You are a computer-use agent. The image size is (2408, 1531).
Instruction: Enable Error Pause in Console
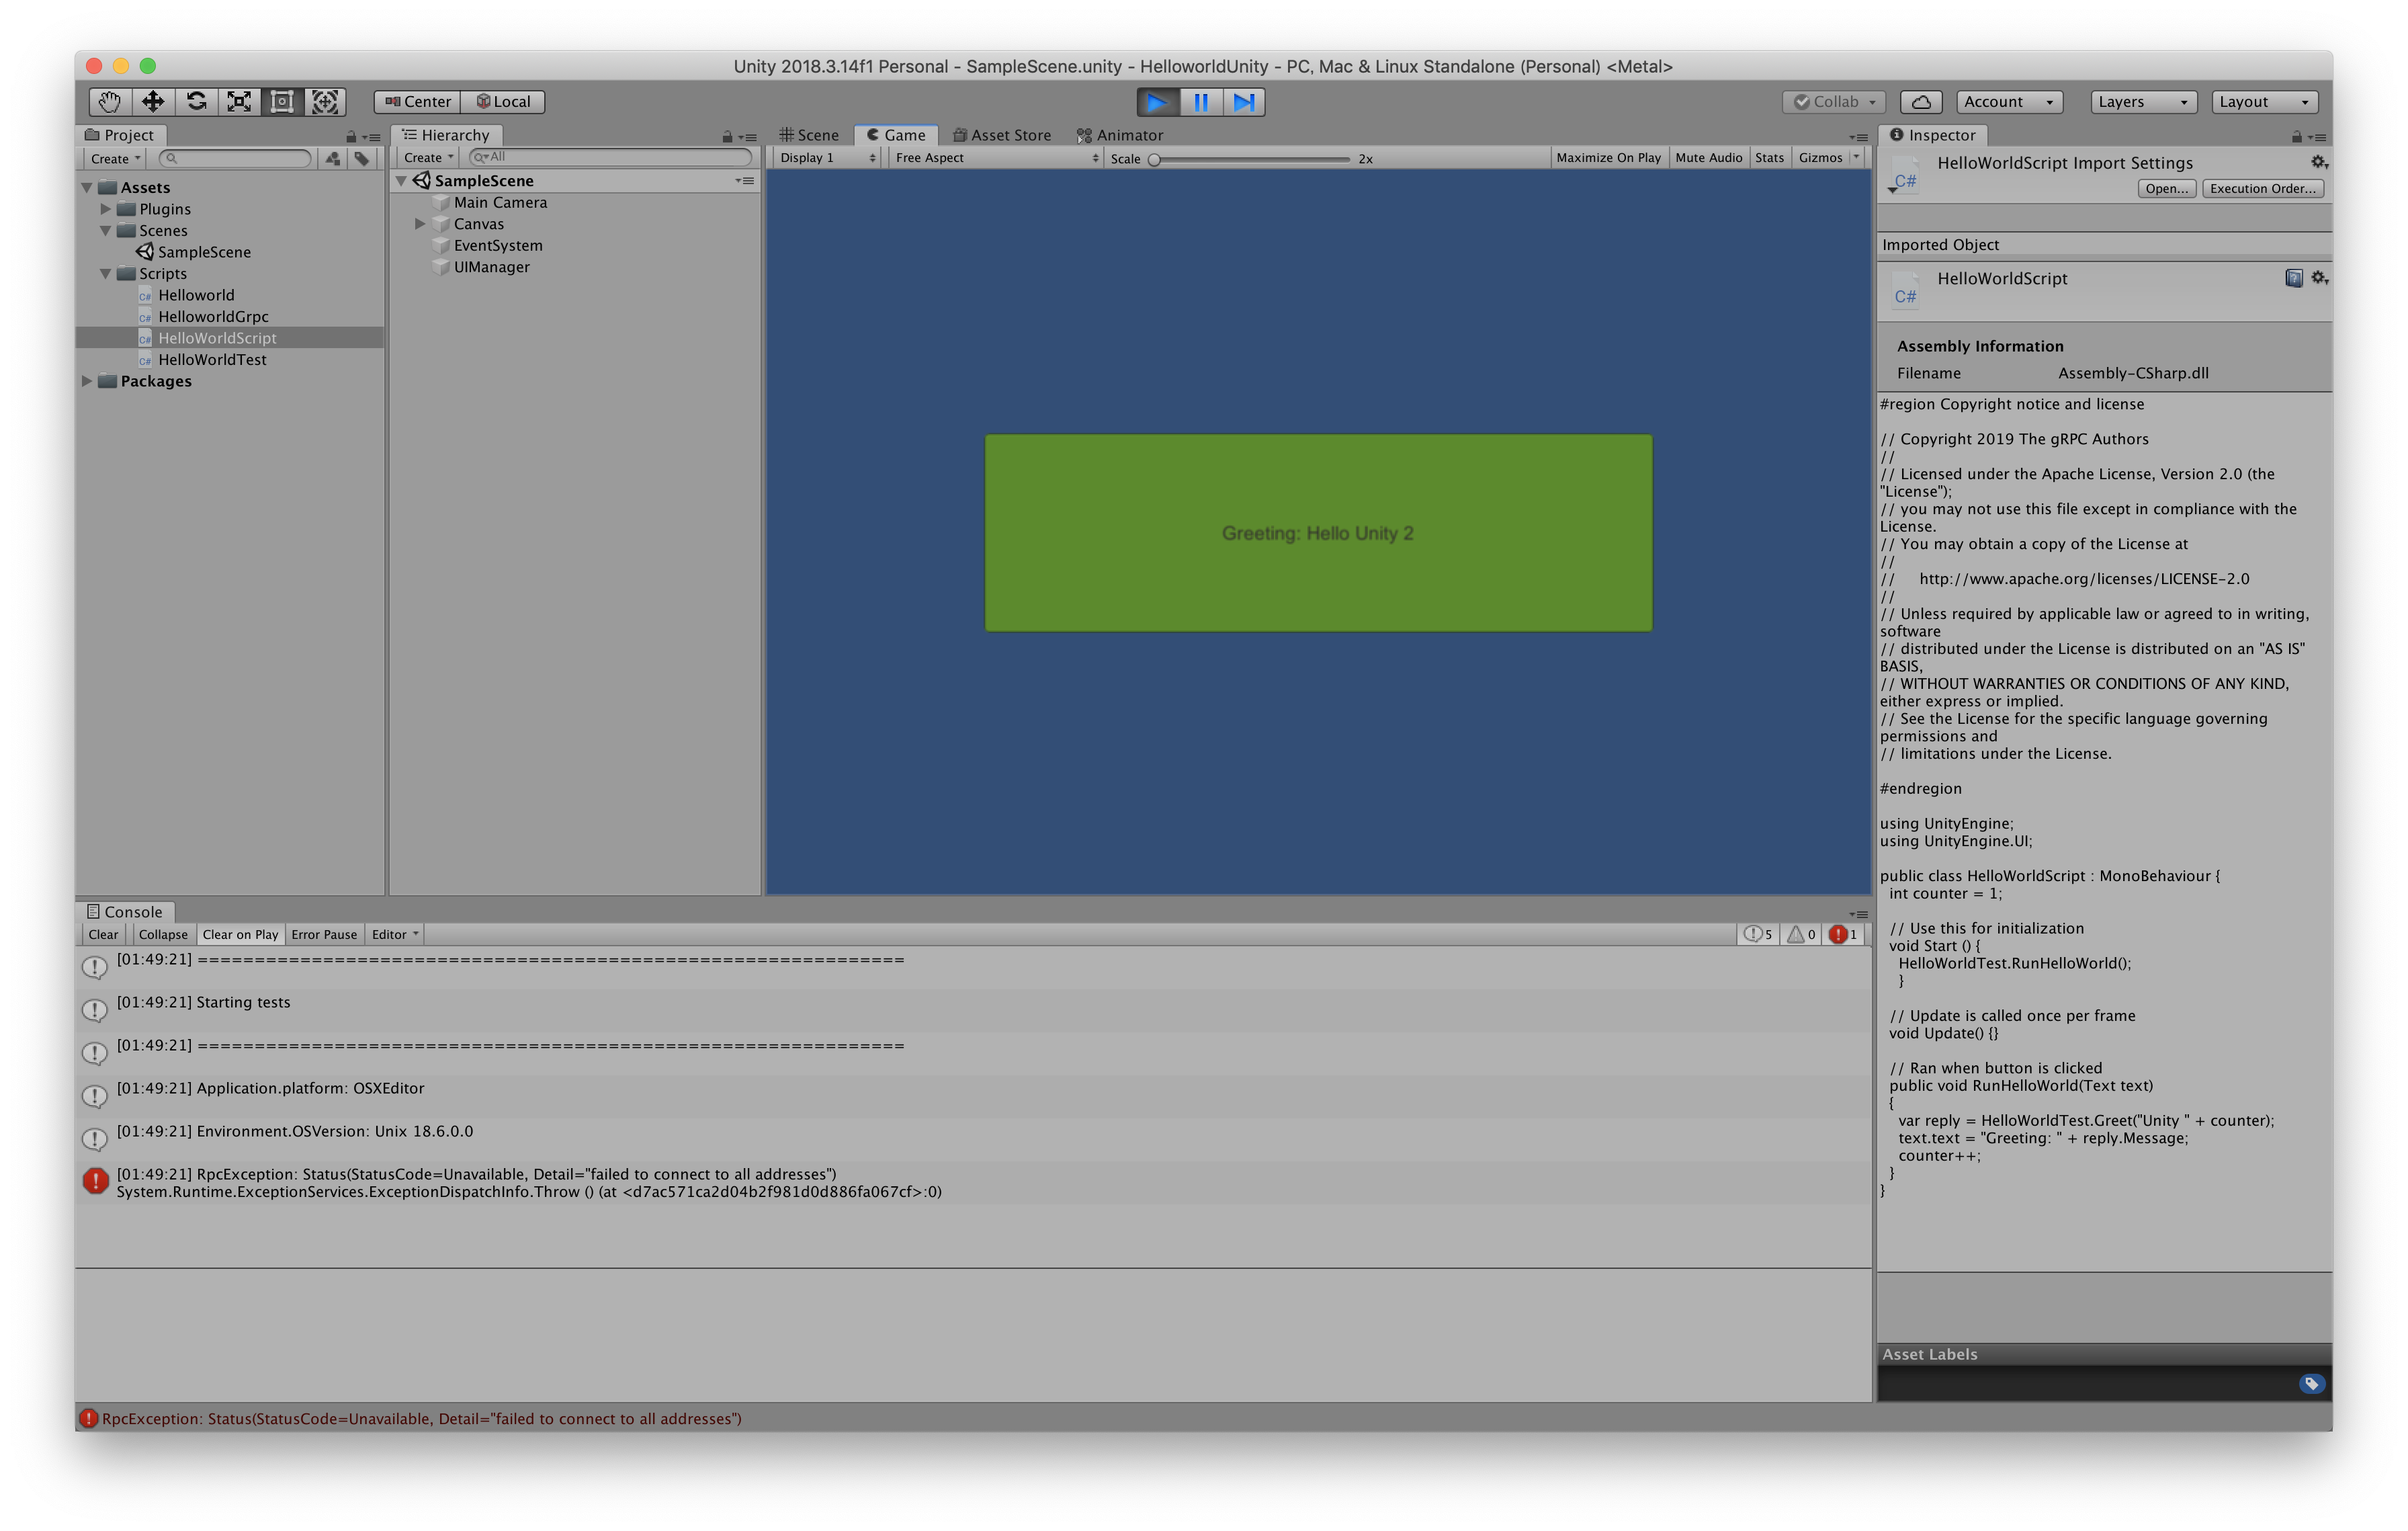[323, 934]
